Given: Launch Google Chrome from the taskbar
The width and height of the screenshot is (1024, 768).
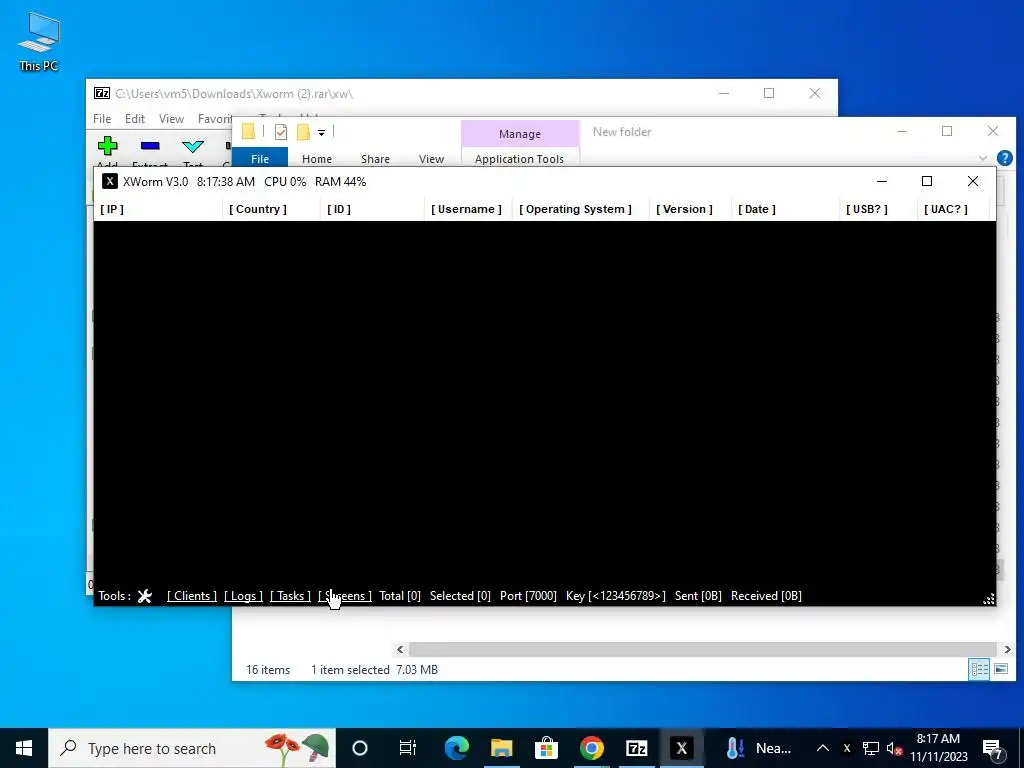Looking at the screenshot, I should pos(592,748).
